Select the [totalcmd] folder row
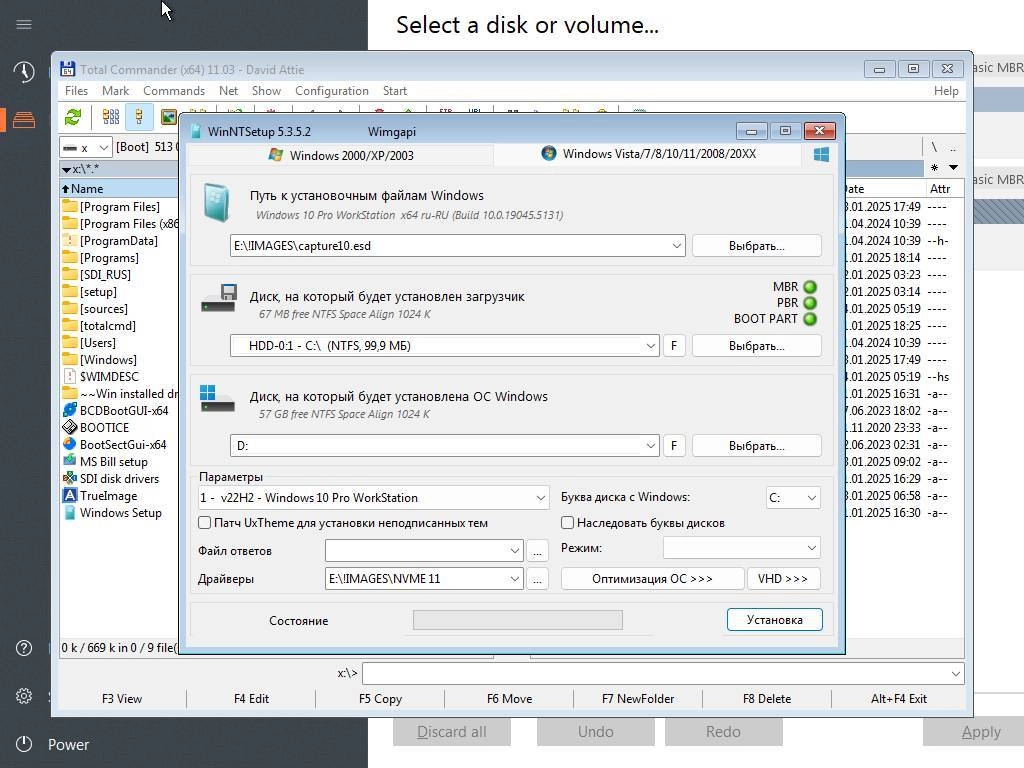Image resolution: width=1024 pixels, height=768 pixels. pyautogui.click(x=119, y=325)
